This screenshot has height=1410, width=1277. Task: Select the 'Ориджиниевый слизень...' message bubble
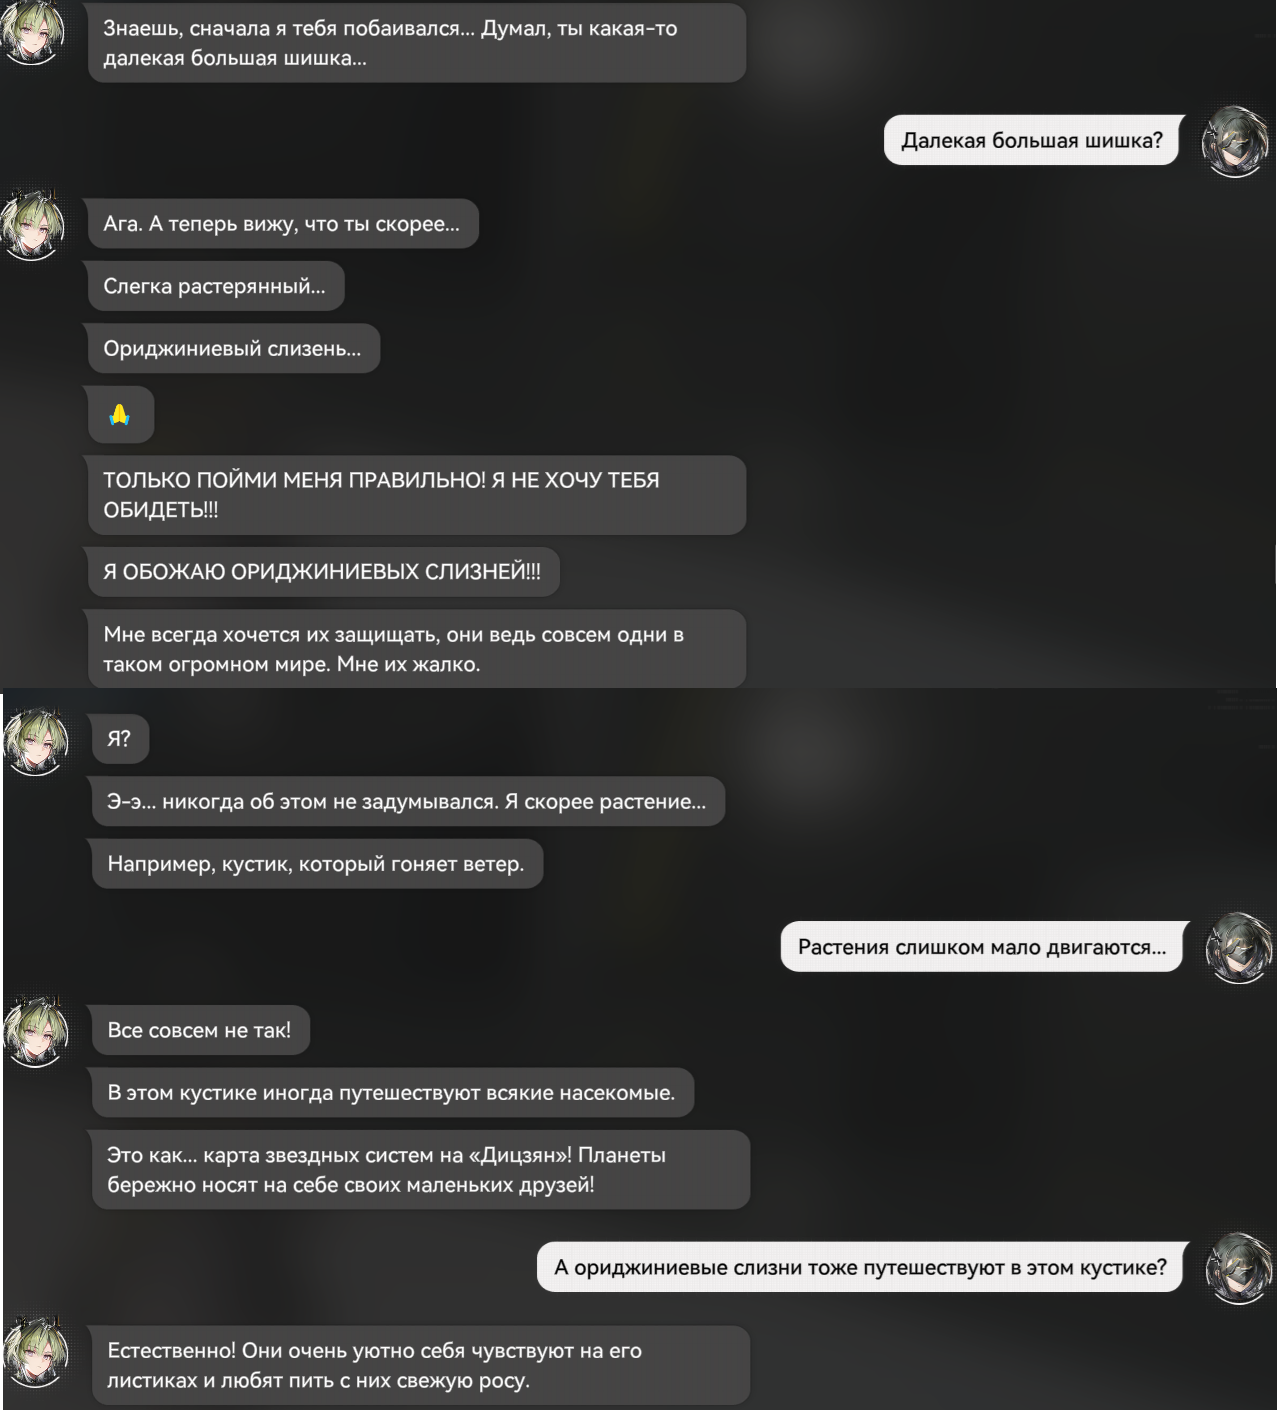click(233, 348)
